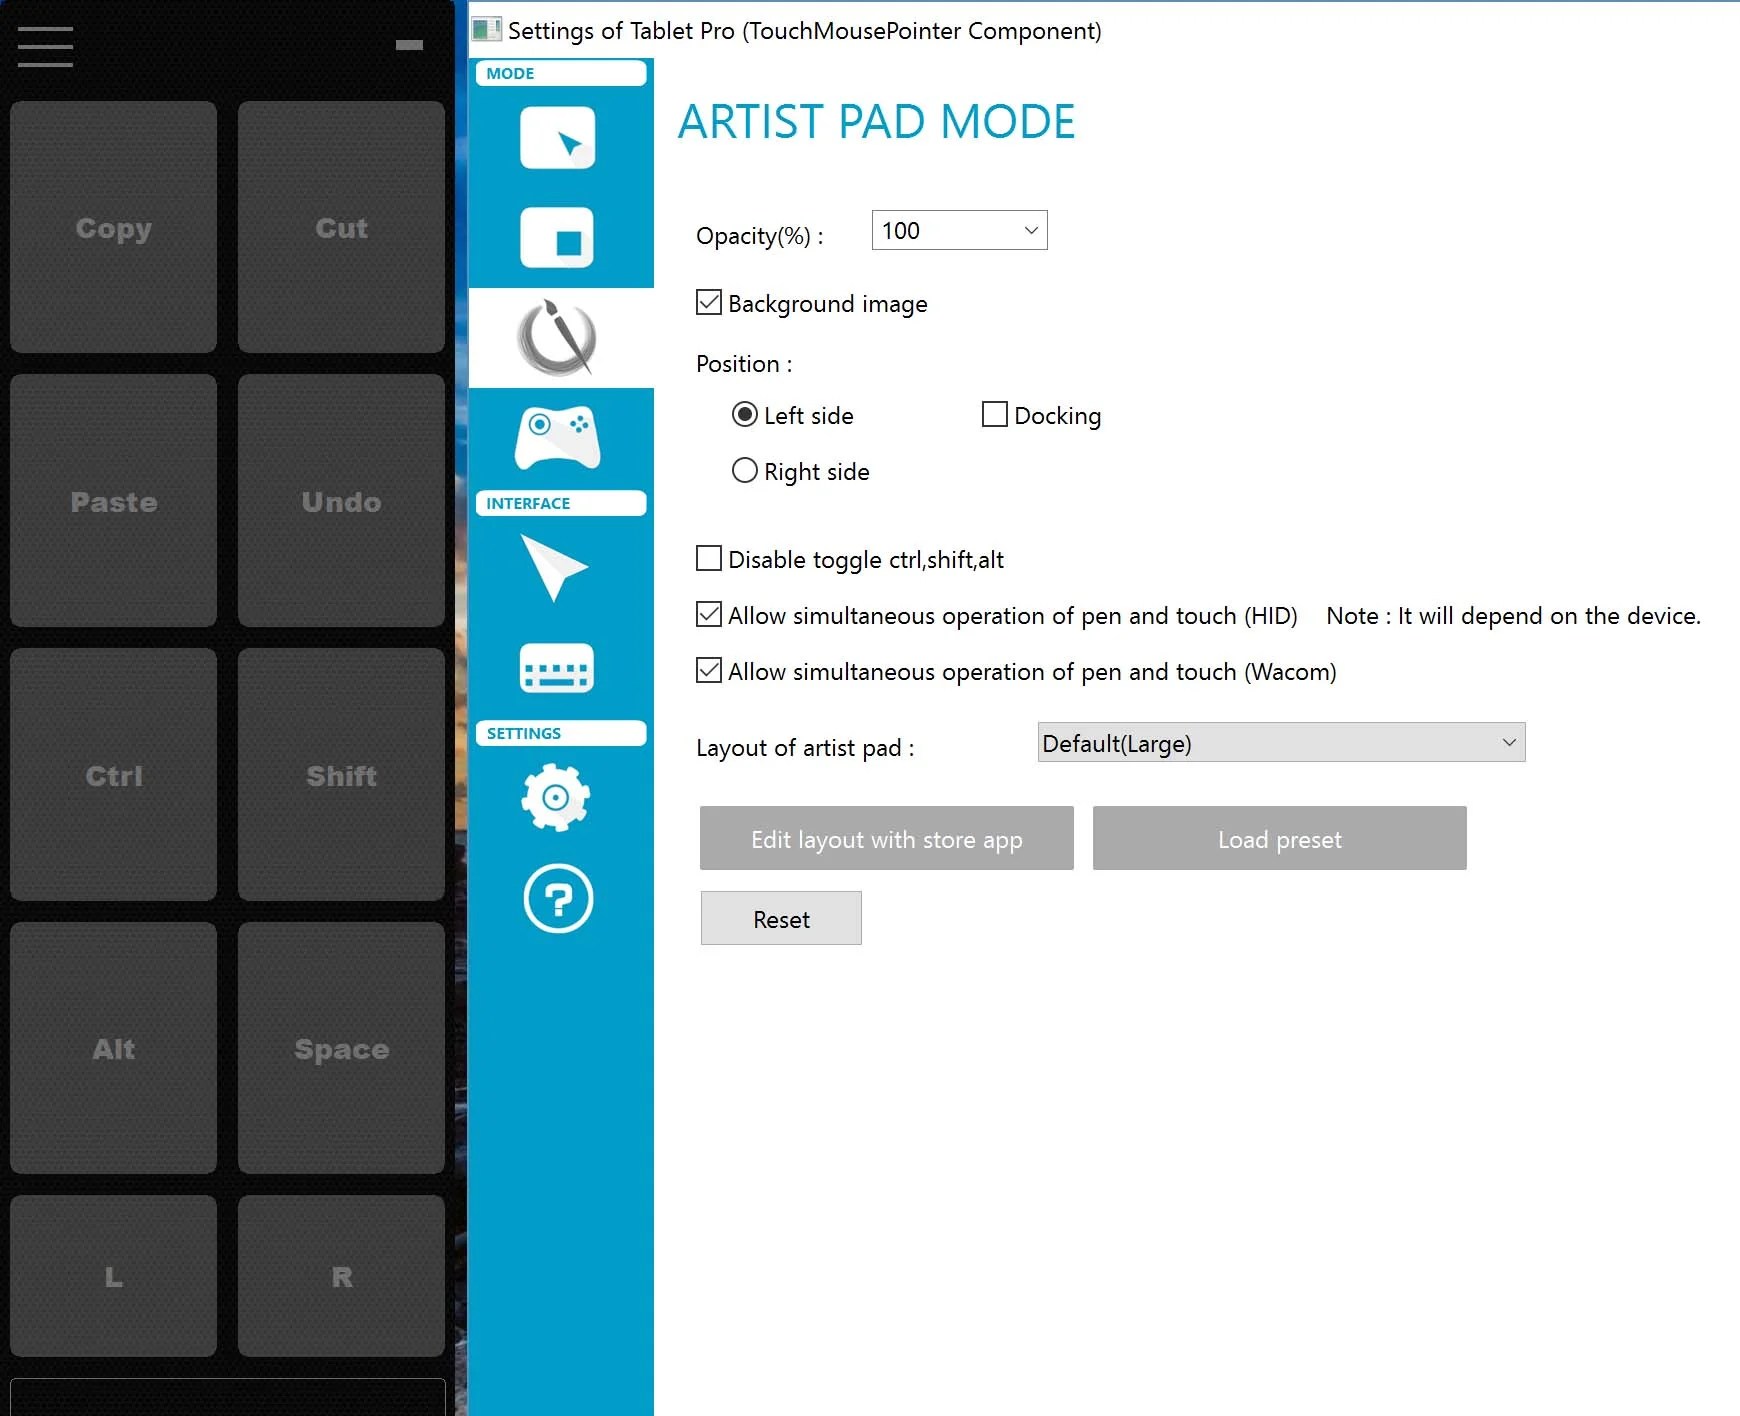
Task: Enable the Docking checkbox
Action: click(x=993, y=414)
